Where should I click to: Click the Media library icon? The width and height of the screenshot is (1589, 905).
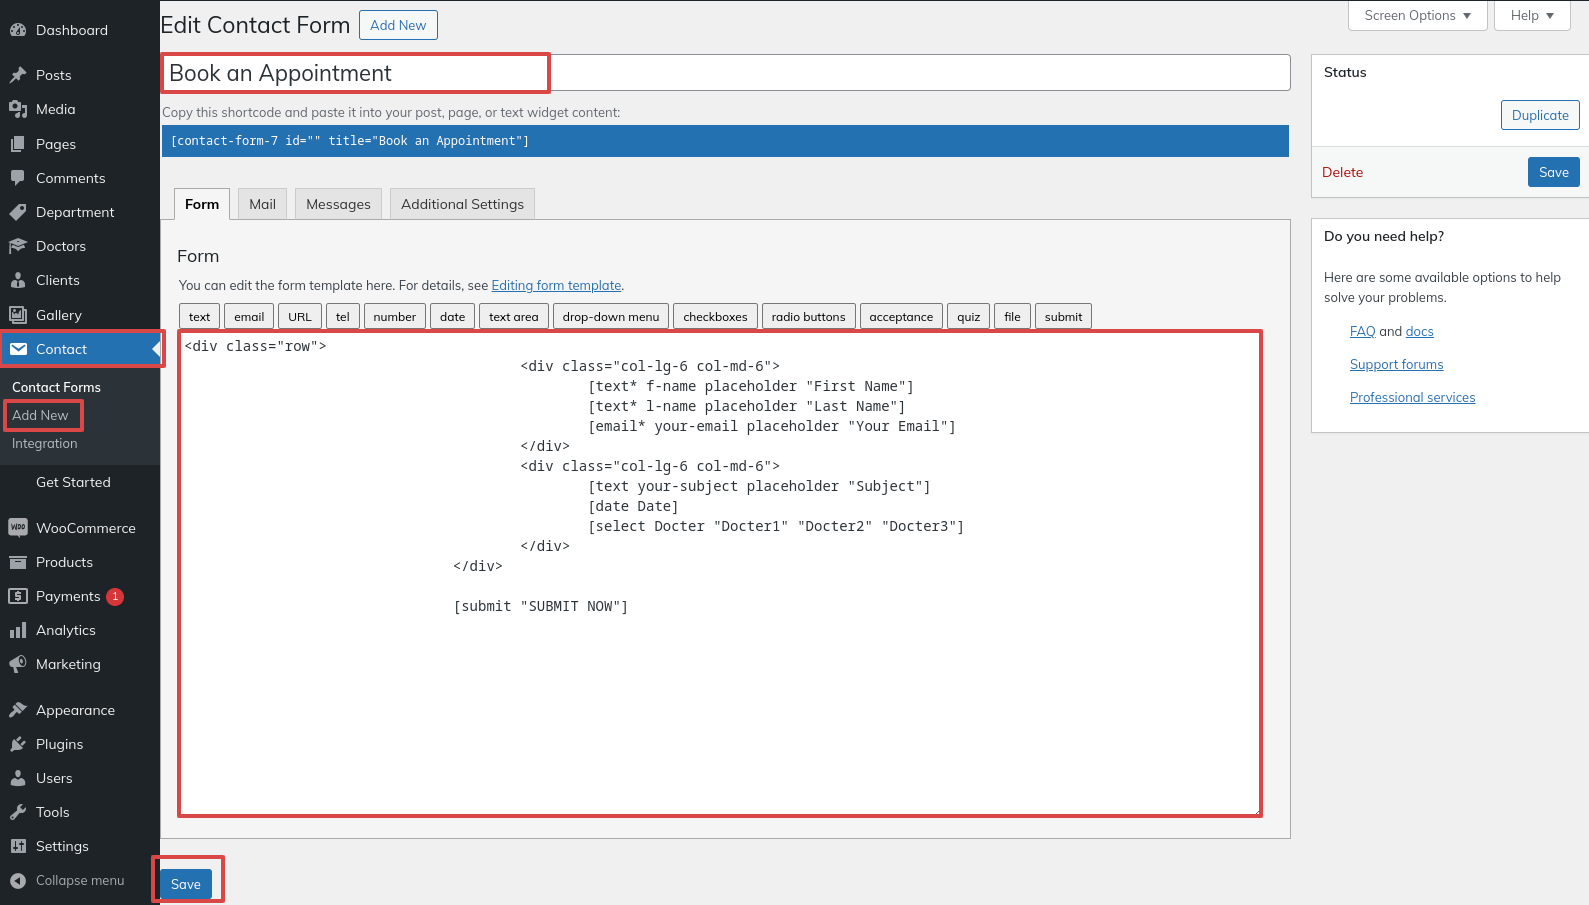click(18, 109)
